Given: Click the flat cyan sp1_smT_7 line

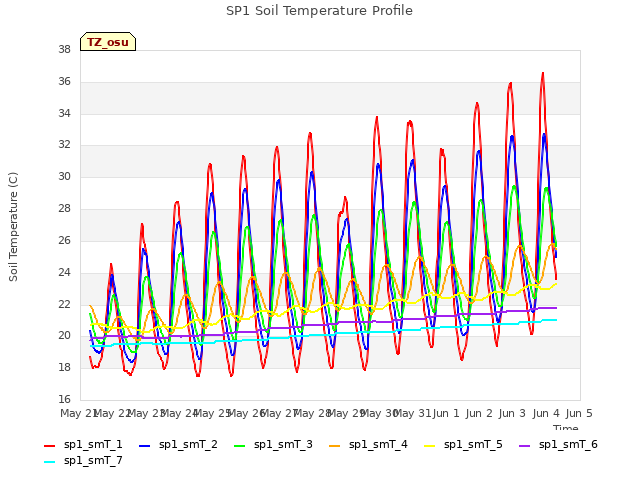Looking at the screenshot, I should [322, 335].
